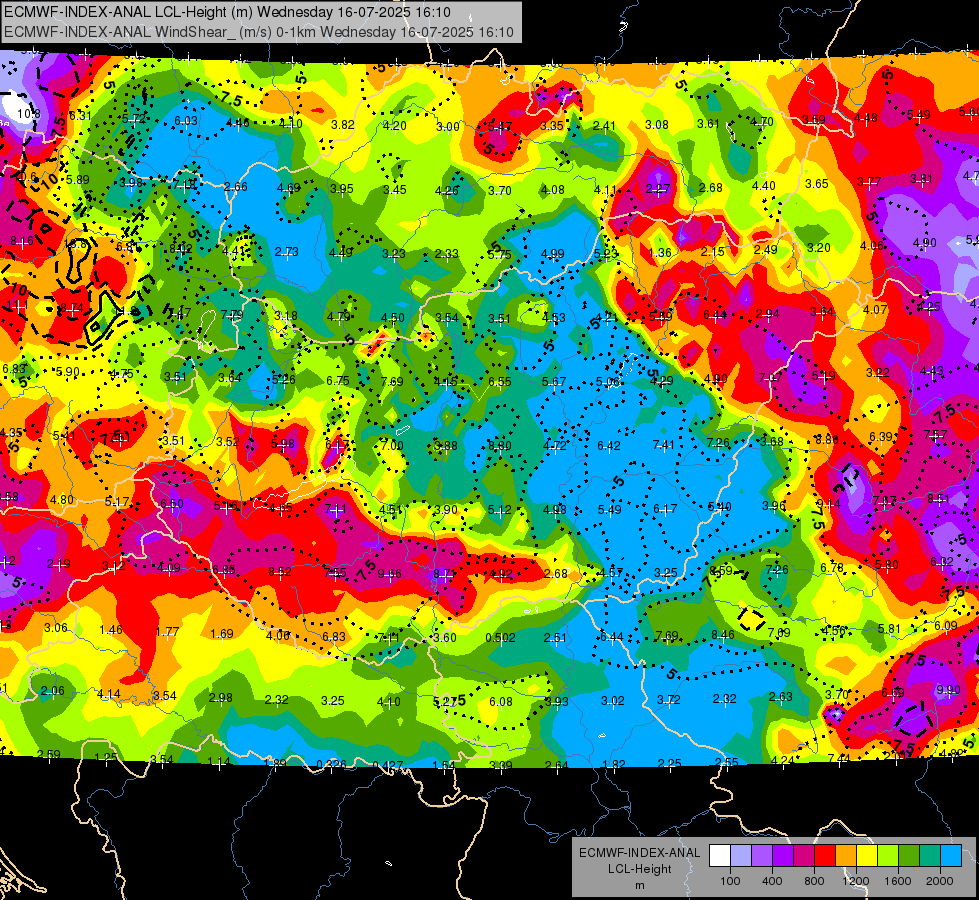Click the light lavender legend swatch
Viewport: 979px width, 900px height.
741,856
